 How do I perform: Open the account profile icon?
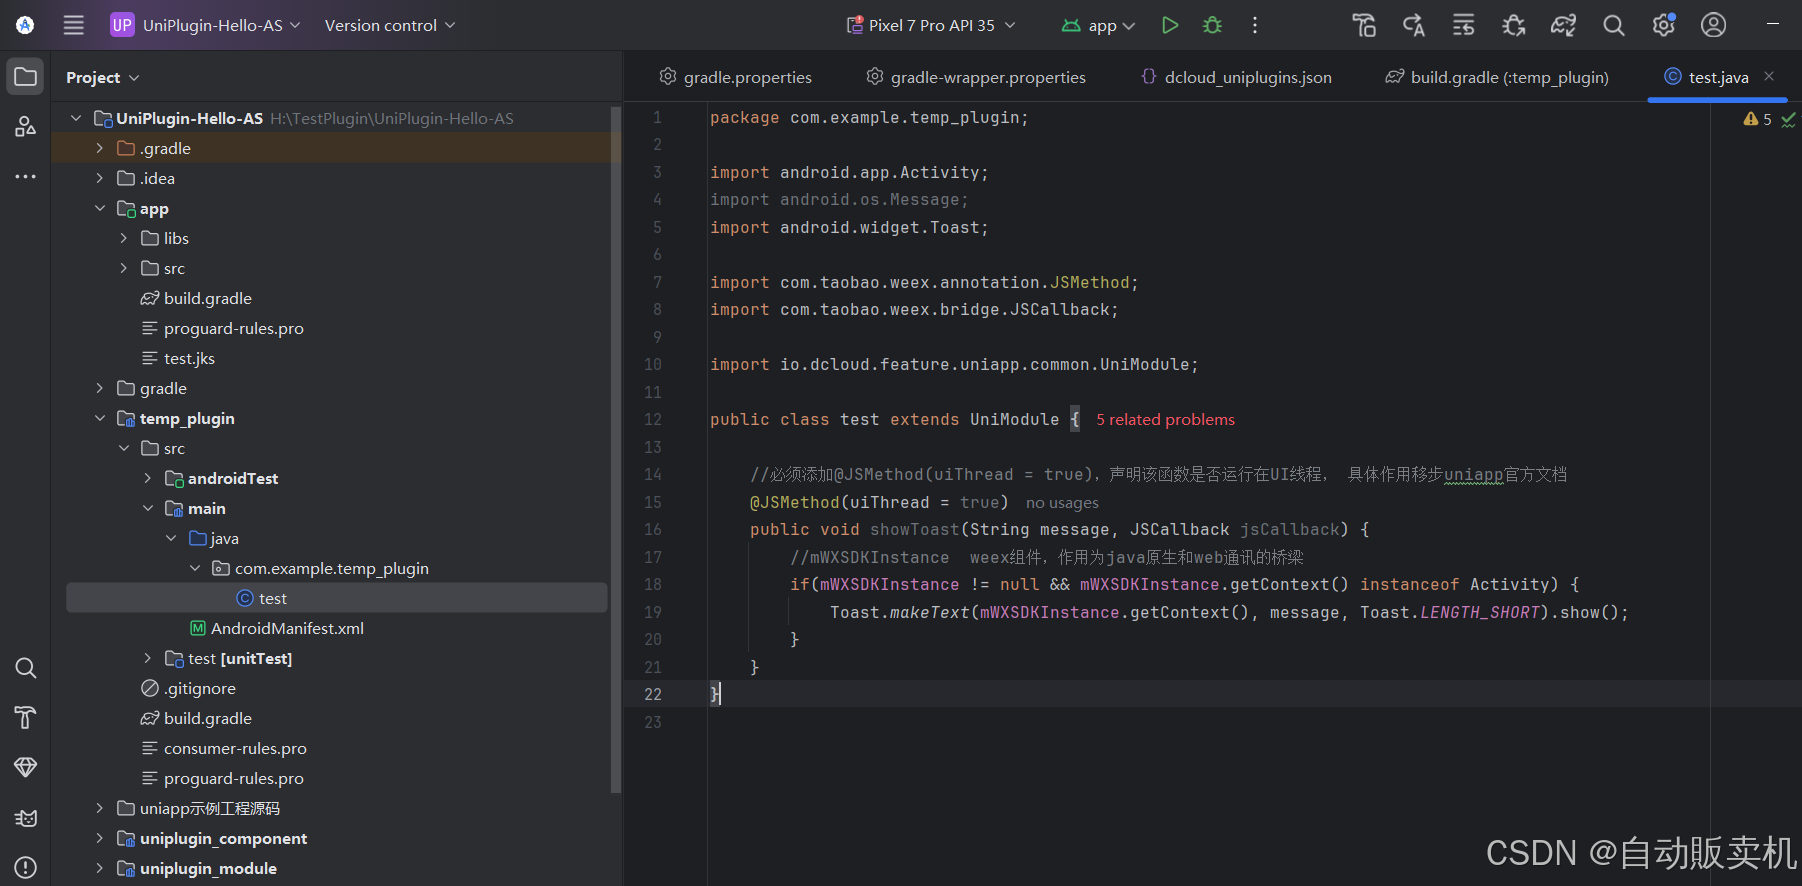tap(1714, 25)
